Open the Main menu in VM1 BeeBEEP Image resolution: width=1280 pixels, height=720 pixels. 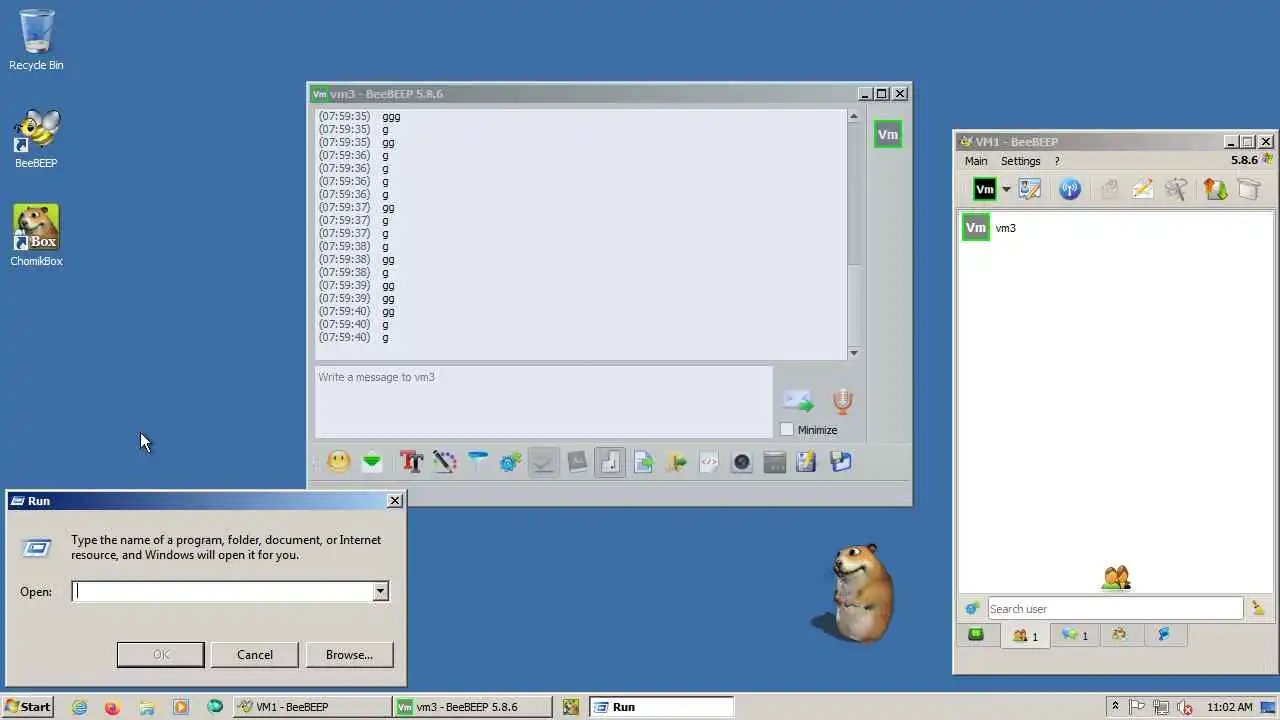click(976, 161)
